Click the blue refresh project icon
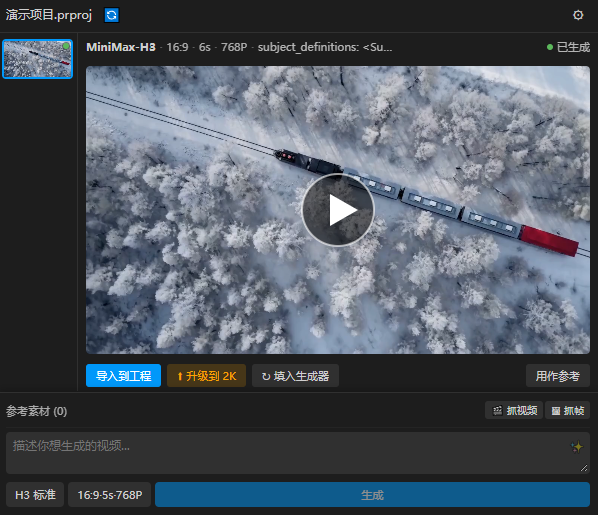This screenshot has width=598, height=515. [x=111, y=15]
